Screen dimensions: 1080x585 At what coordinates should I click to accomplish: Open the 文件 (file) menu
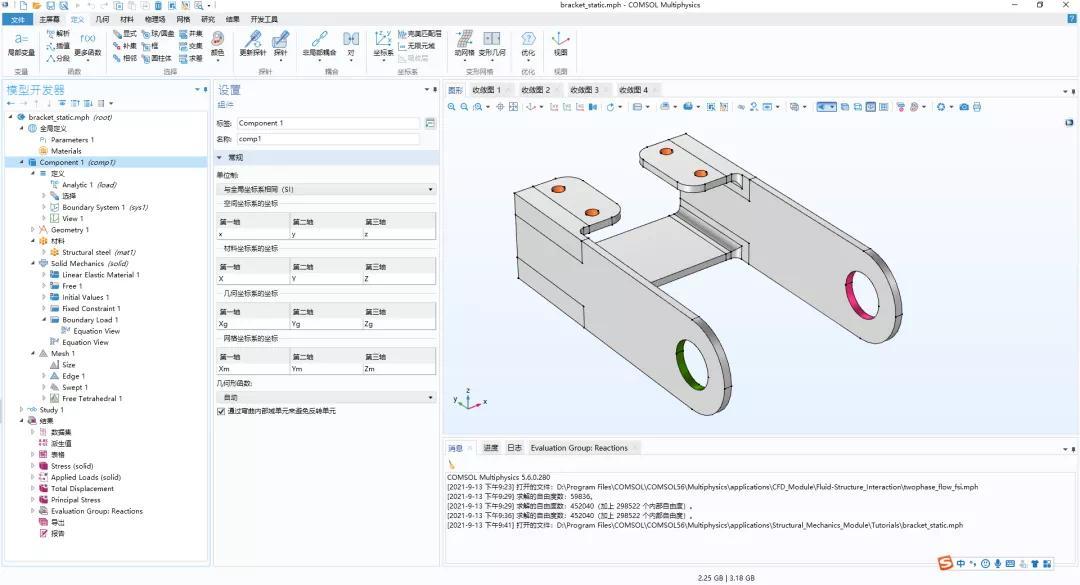coord(18,19)
